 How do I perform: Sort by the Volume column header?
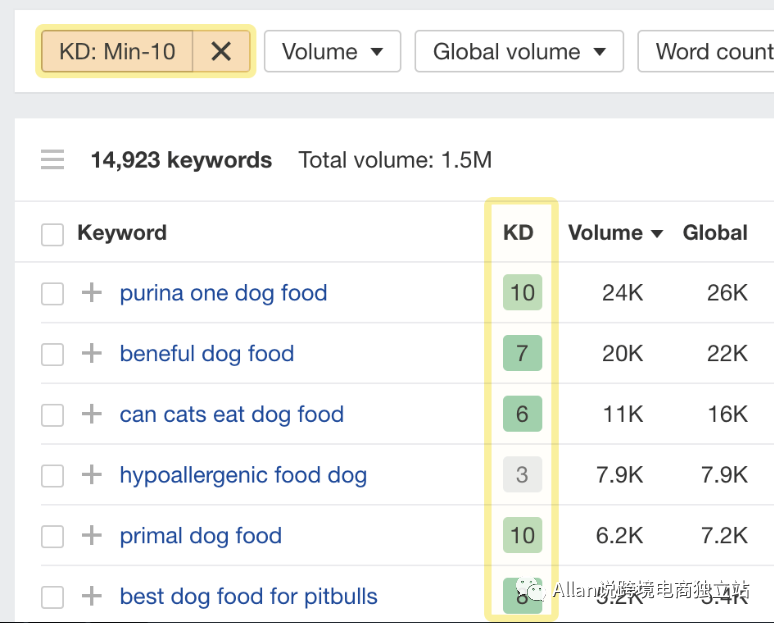click(615, 233)
